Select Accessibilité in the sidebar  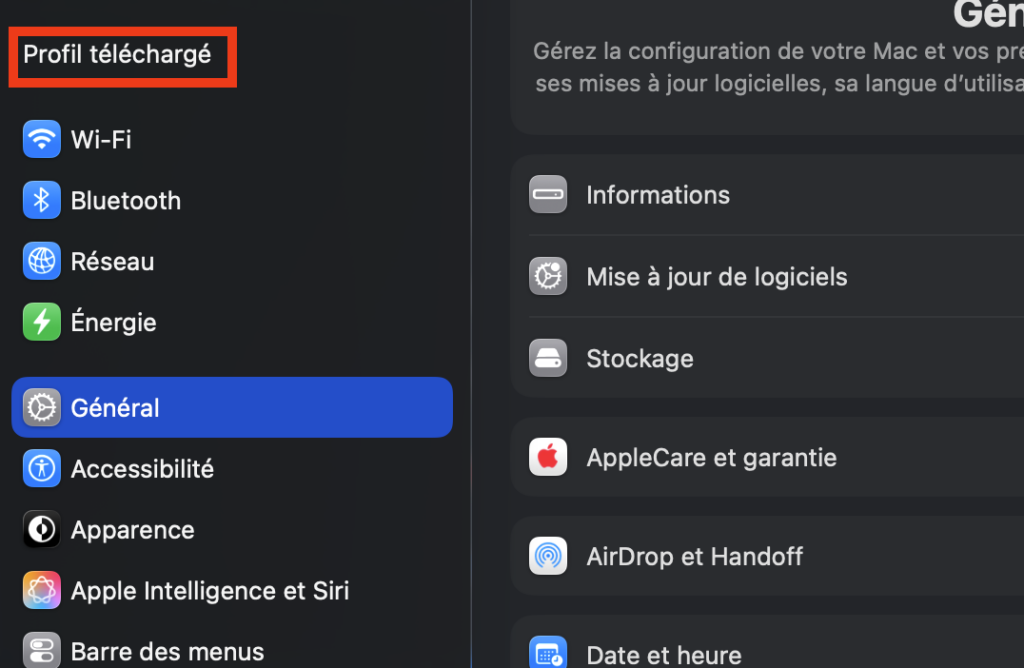pyautogui.click(x=142, y=468)
